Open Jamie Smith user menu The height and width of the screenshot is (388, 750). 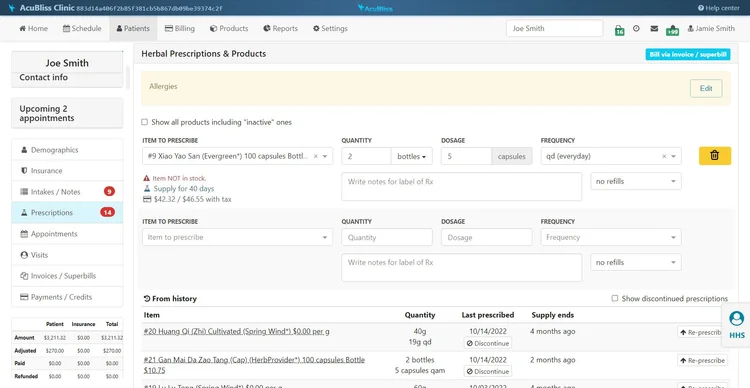[711, 28]
